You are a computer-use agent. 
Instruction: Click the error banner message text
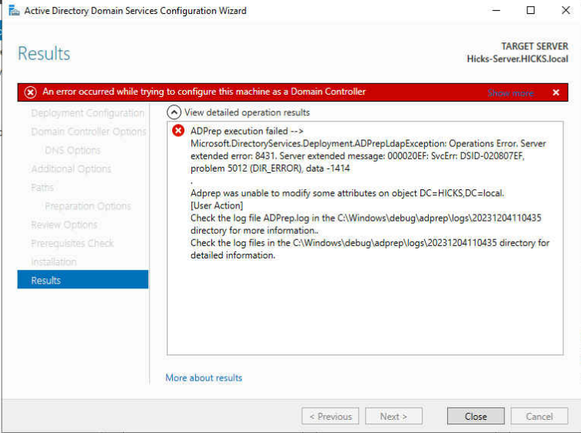(204, 91)
